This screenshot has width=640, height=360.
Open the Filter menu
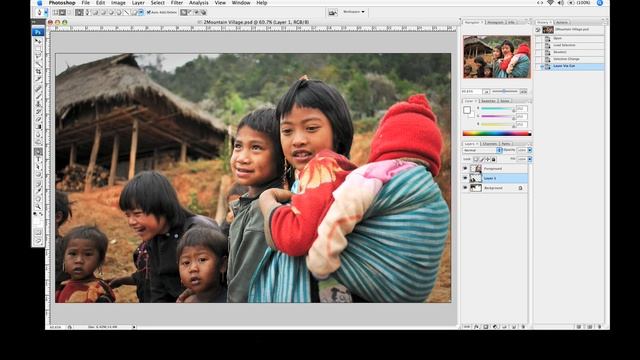177,3
